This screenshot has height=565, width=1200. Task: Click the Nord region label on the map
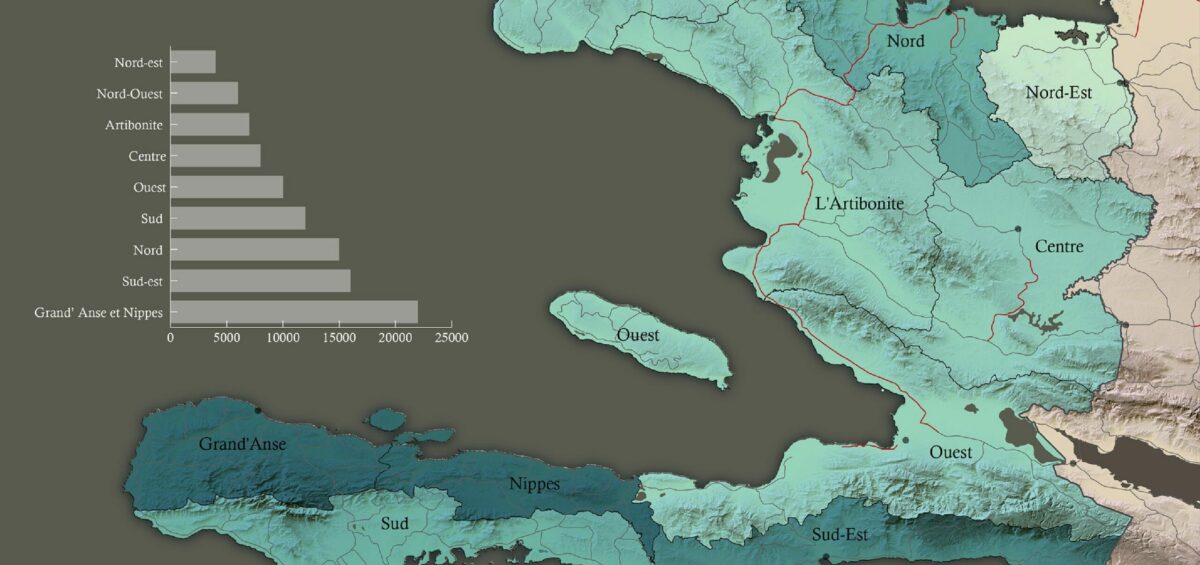pos(905,41)
